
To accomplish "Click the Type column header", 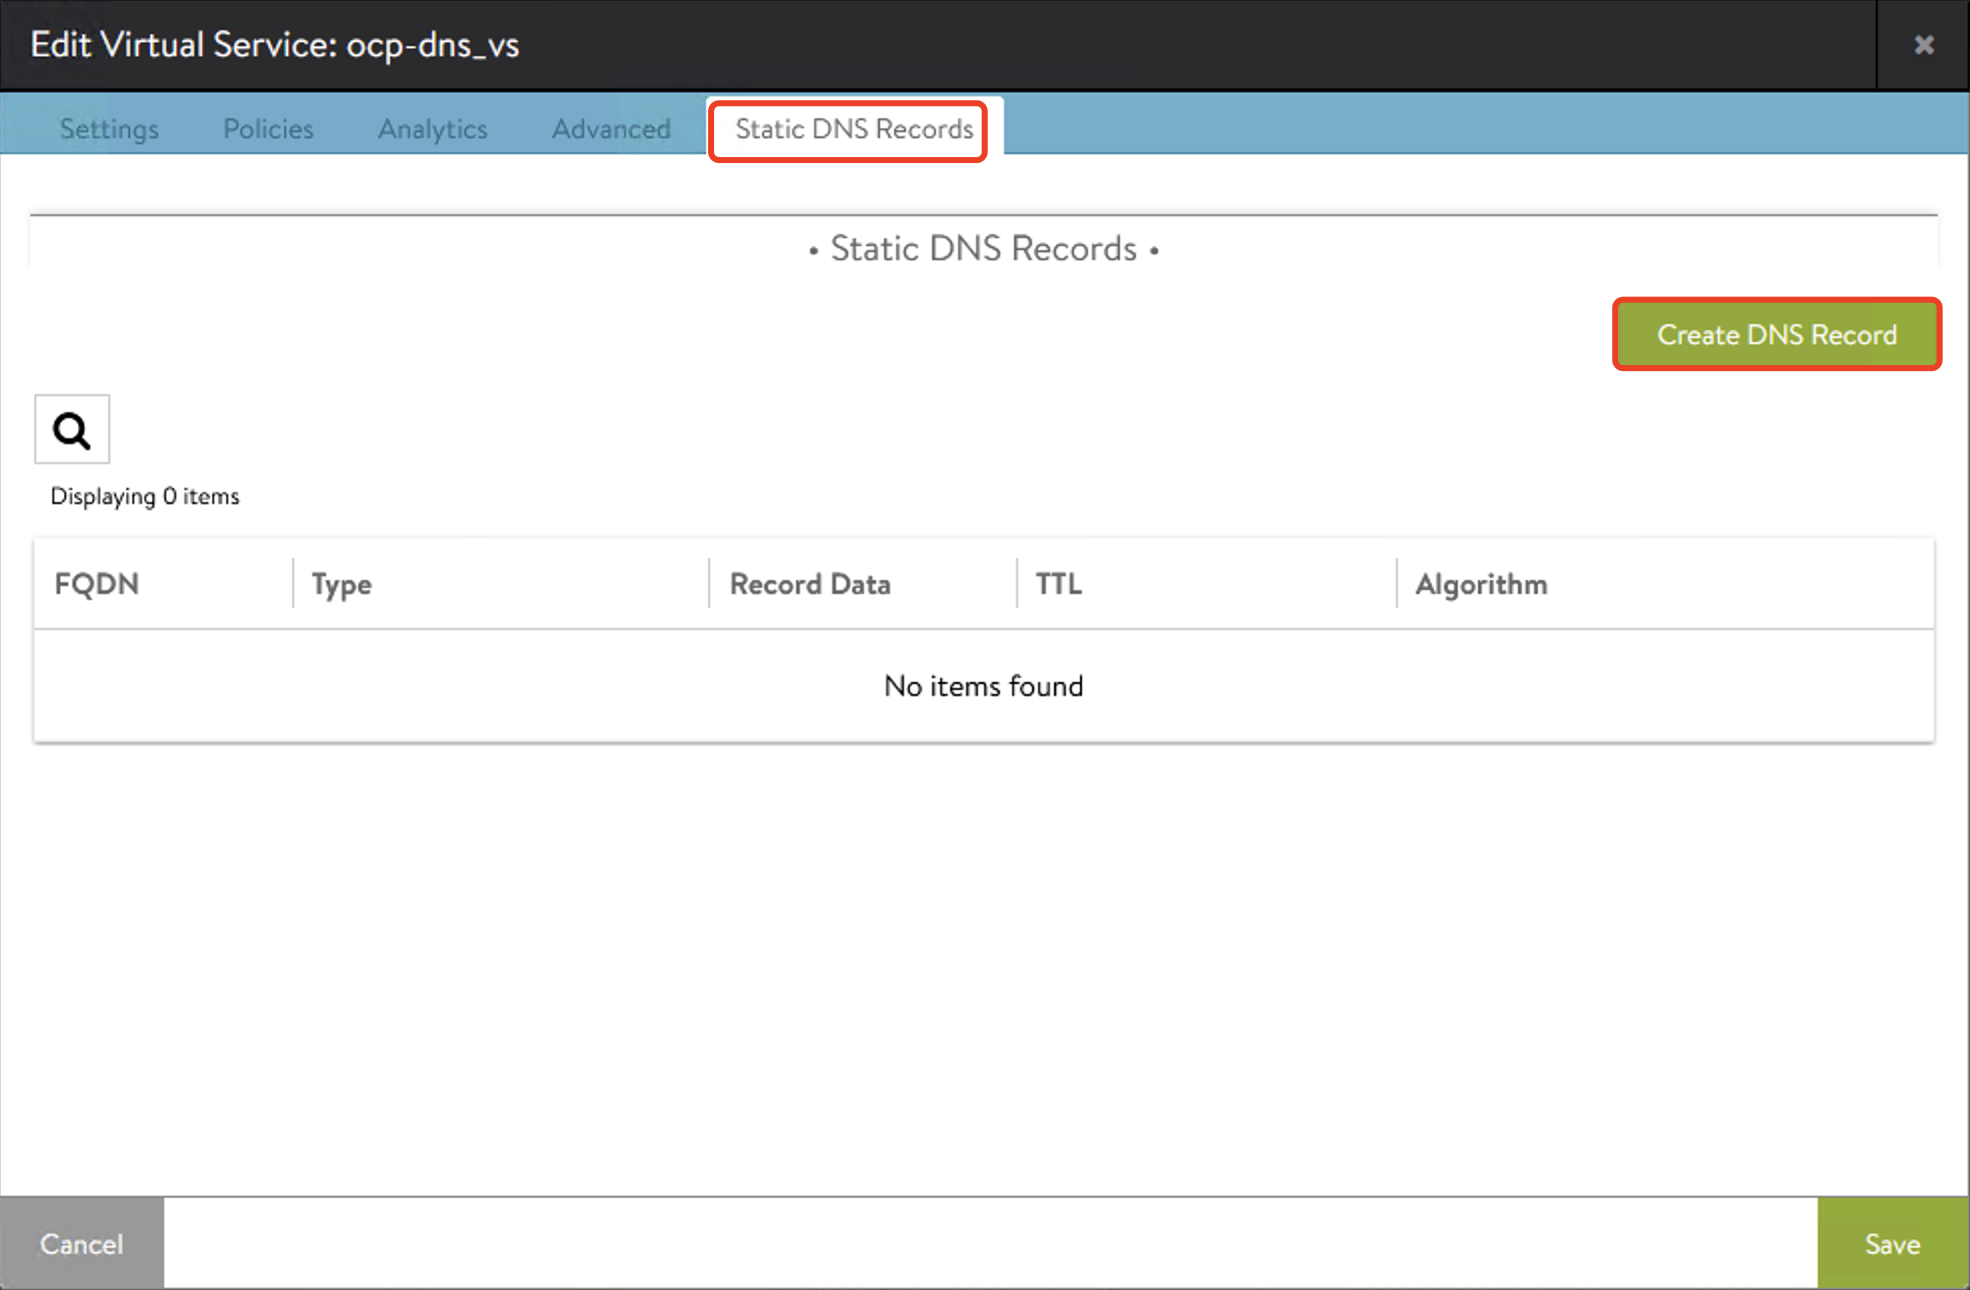I will click(342, 584).
